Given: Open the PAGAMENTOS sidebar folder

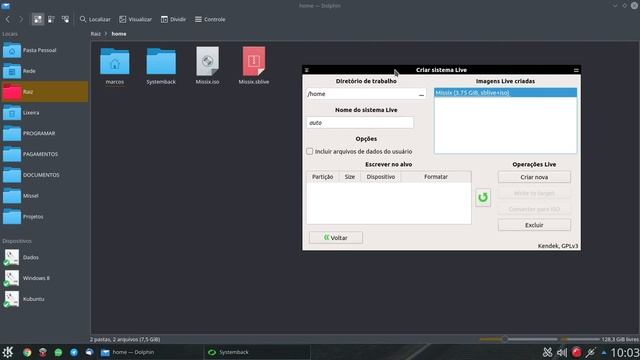Looking at the screenshot, I should (x=44, y=154).
